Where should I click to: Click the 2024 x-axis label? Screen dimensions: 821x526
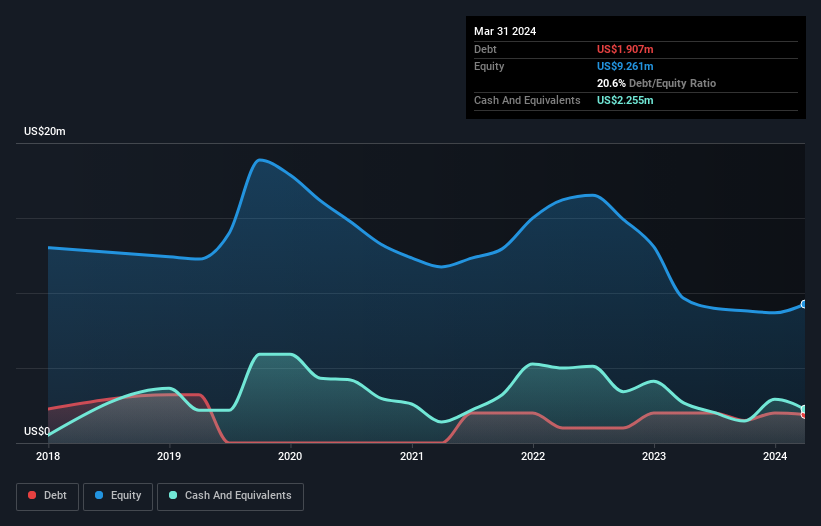tap(775, 456)
